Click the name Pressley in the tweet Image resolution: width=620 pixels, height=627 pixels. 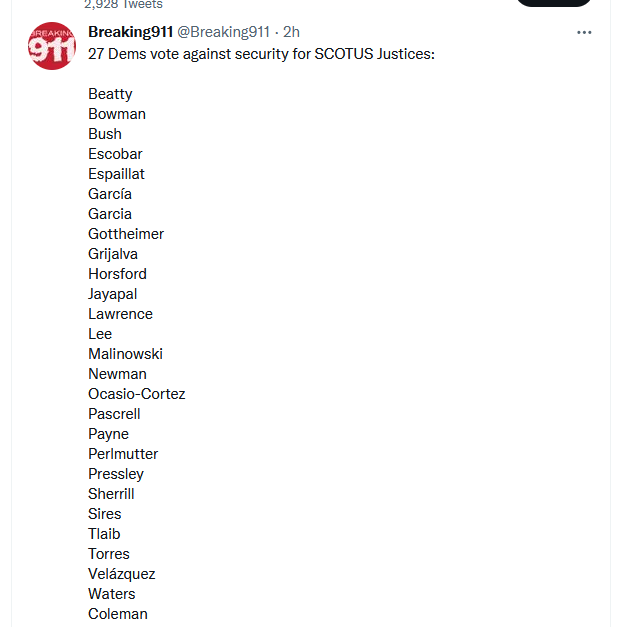116,474
